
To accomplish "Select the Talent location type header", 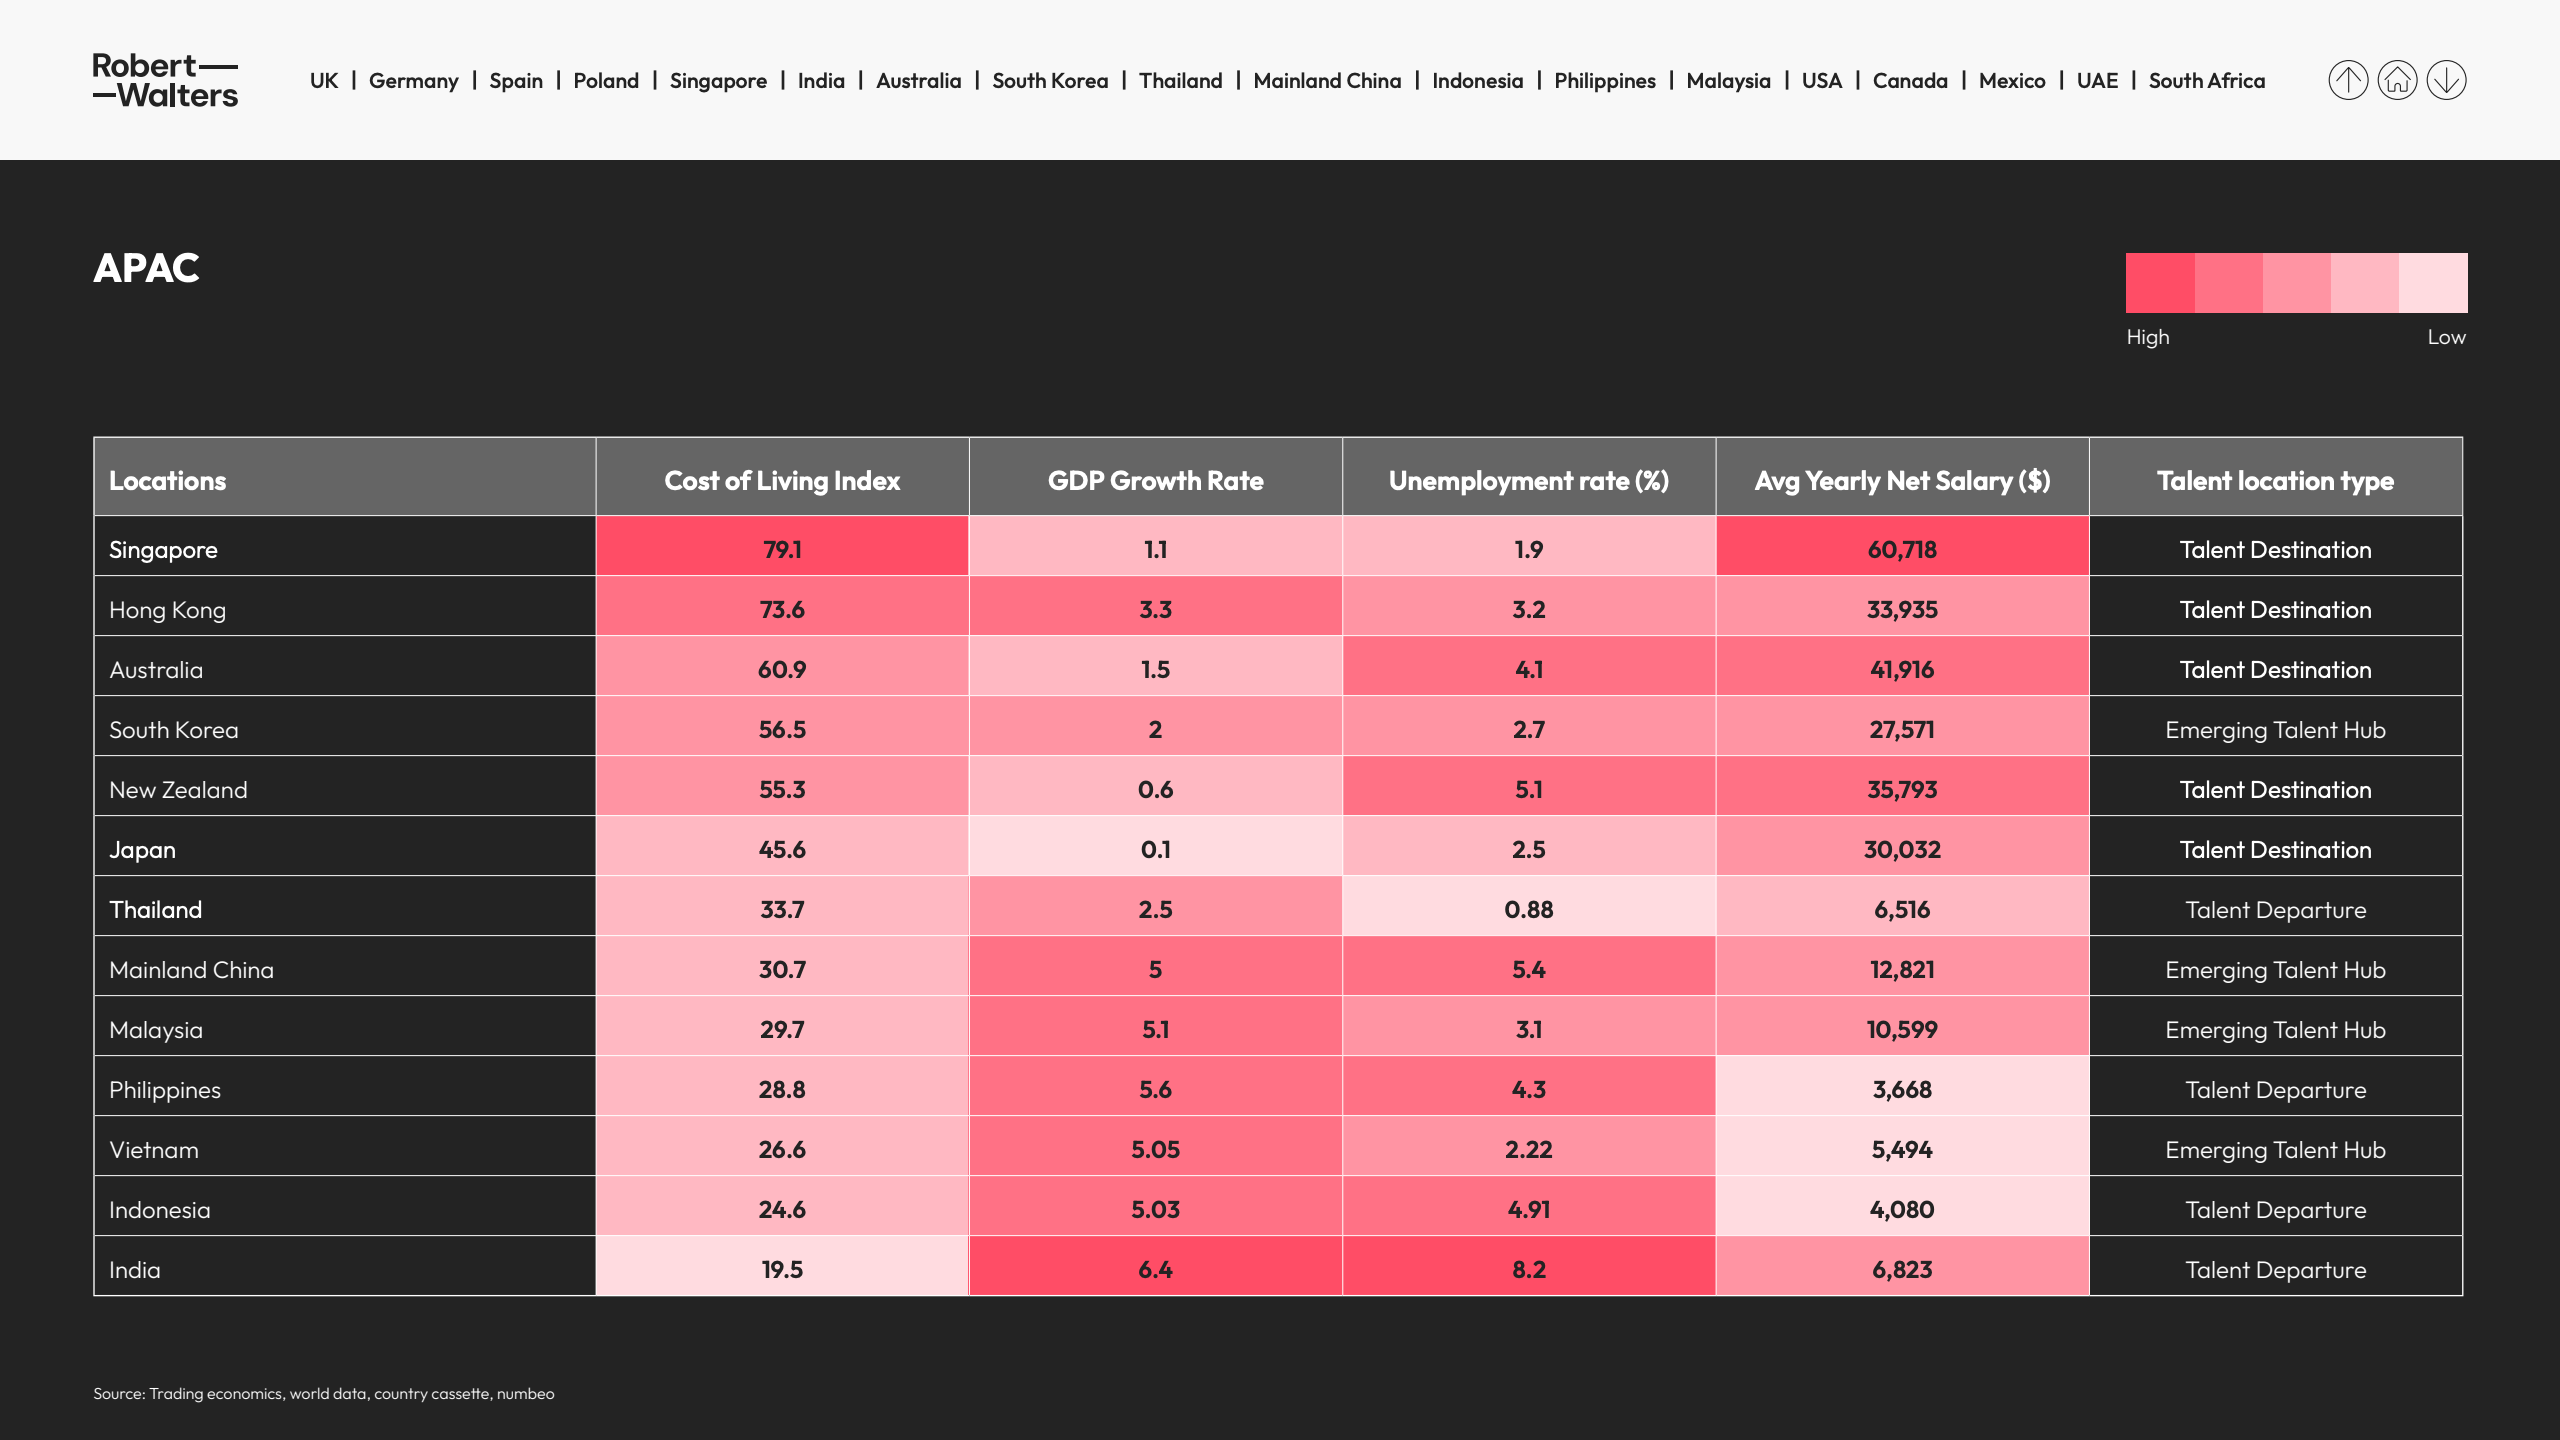I will 2275,481.
